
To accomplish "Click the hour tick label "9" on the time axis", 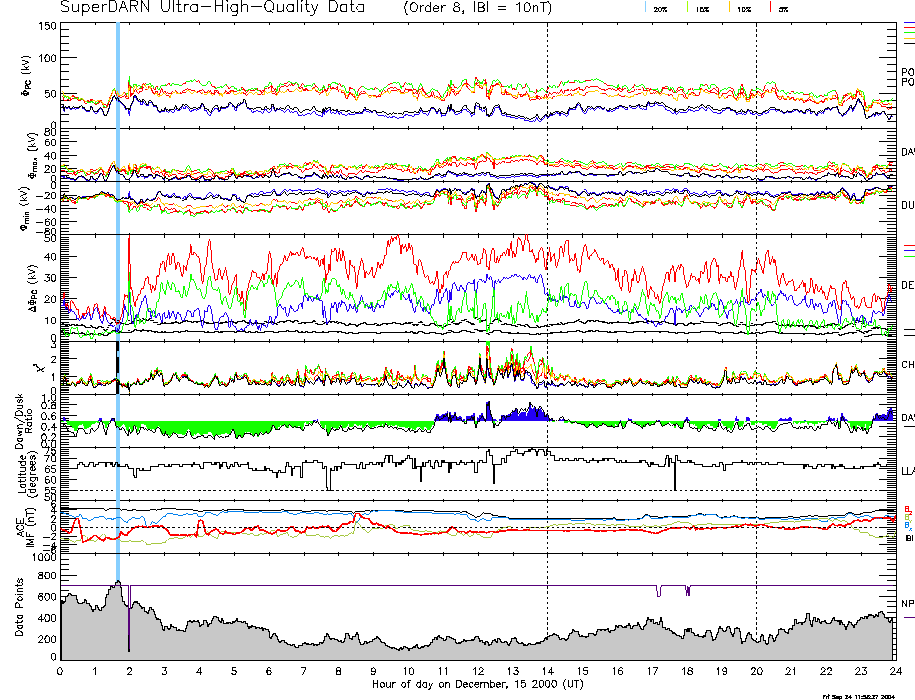I will point(373,671).
